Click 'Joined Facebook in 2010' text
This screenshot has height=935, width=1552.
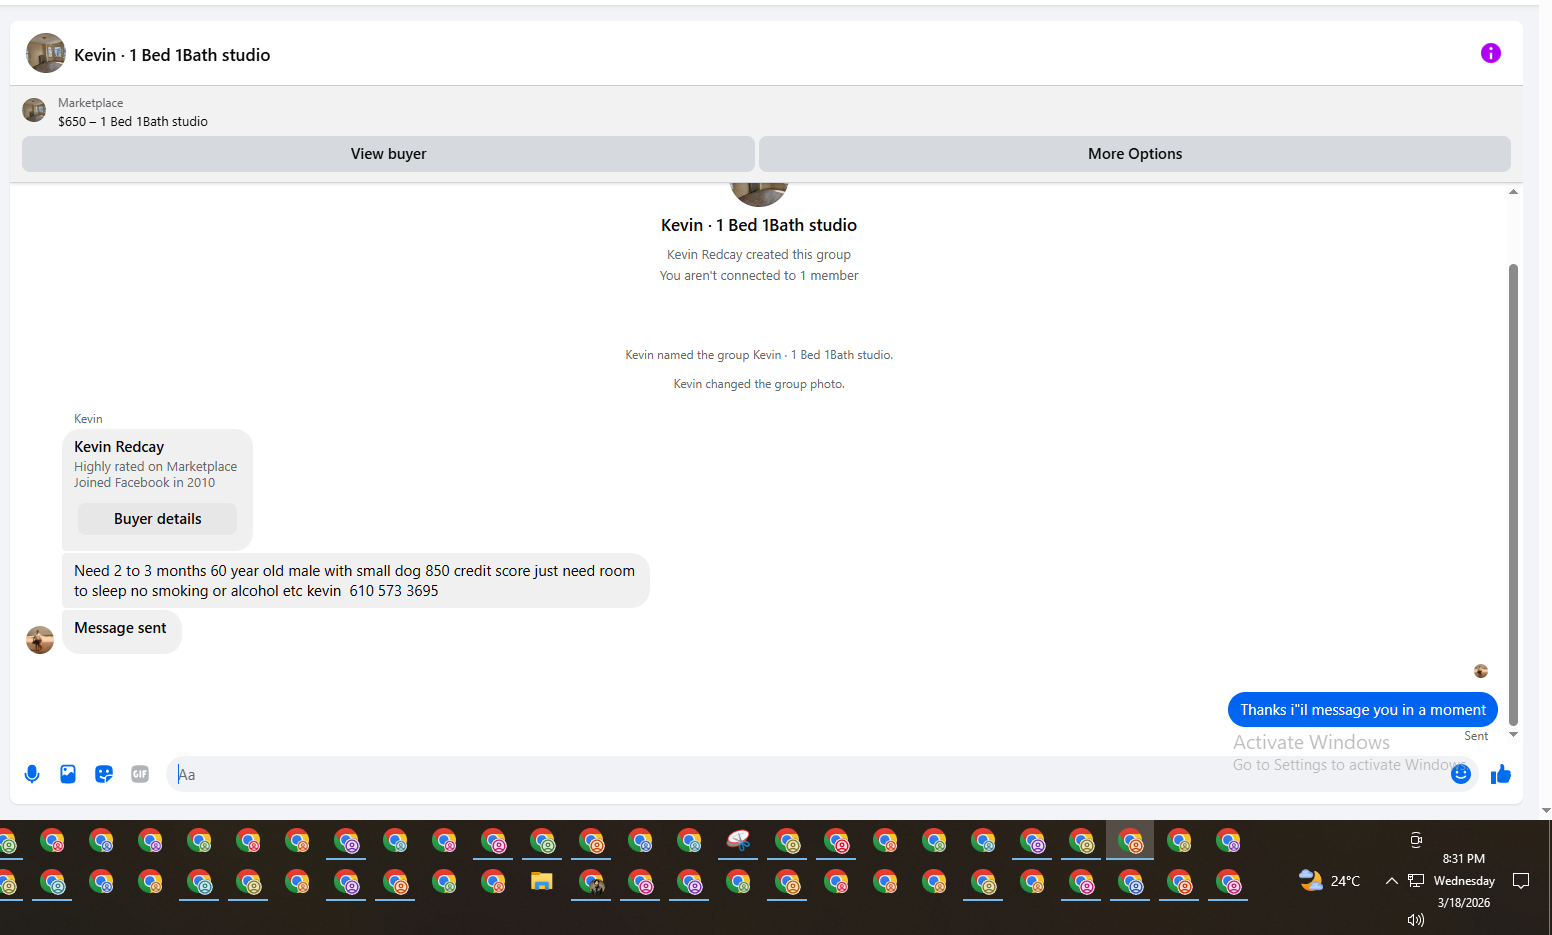pos(144,483)
